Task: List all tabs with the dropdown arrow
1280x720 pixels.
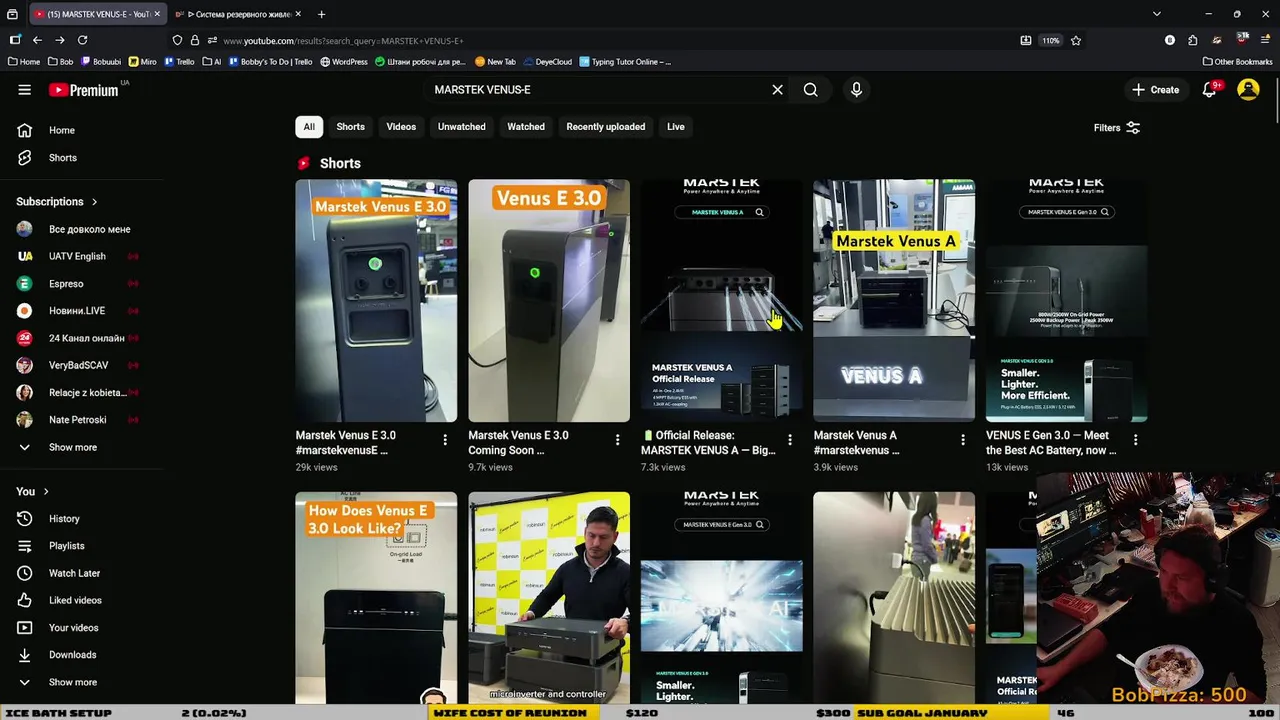Action: point(1156,14)
